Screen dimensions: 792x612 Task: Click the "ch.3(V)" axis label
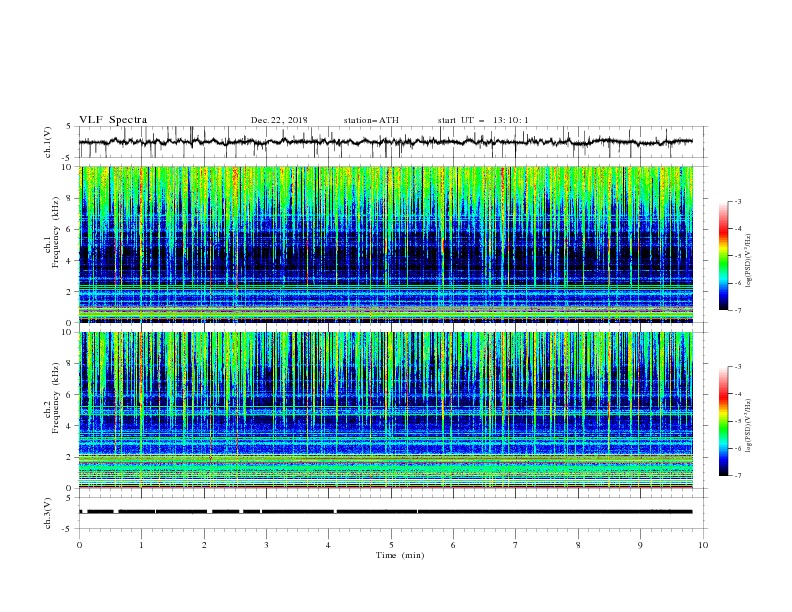(48, 513)
